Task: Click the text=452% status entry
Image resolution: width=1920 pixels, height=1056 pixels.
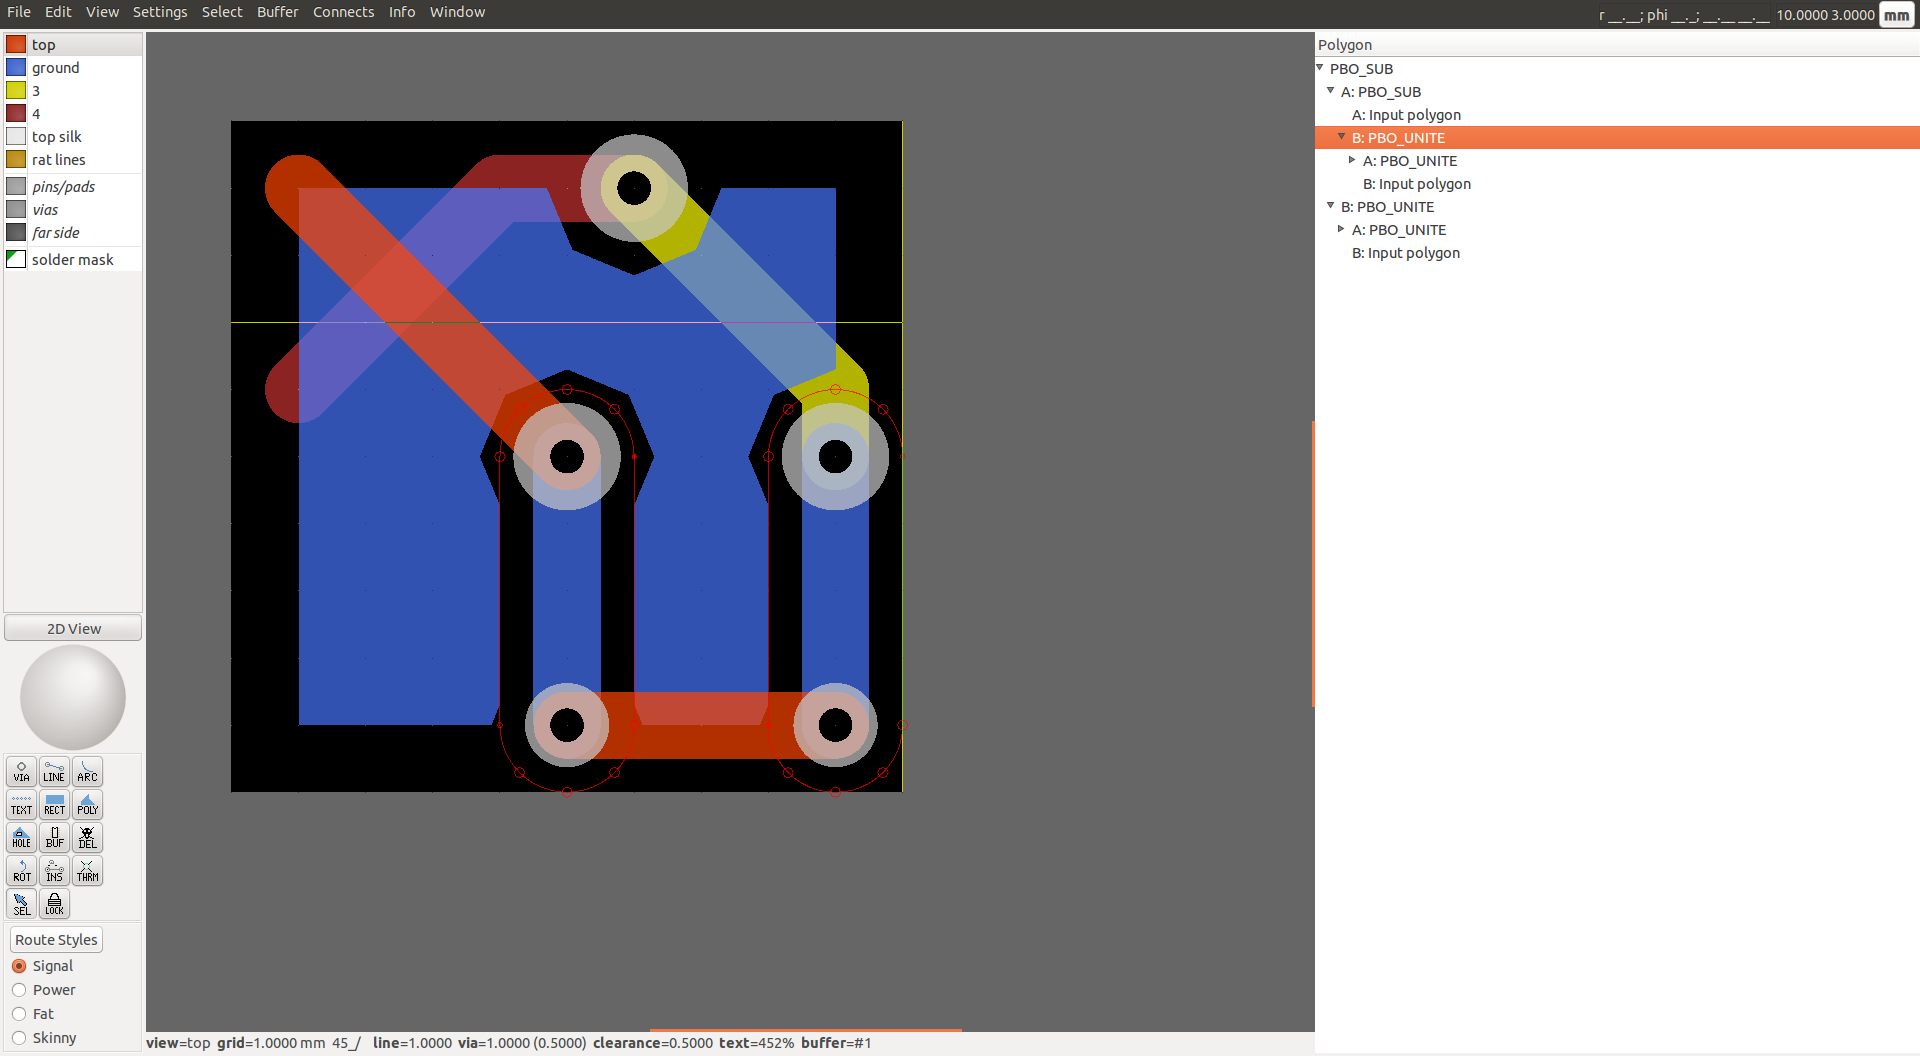Action: click(x=757, y=1043)
